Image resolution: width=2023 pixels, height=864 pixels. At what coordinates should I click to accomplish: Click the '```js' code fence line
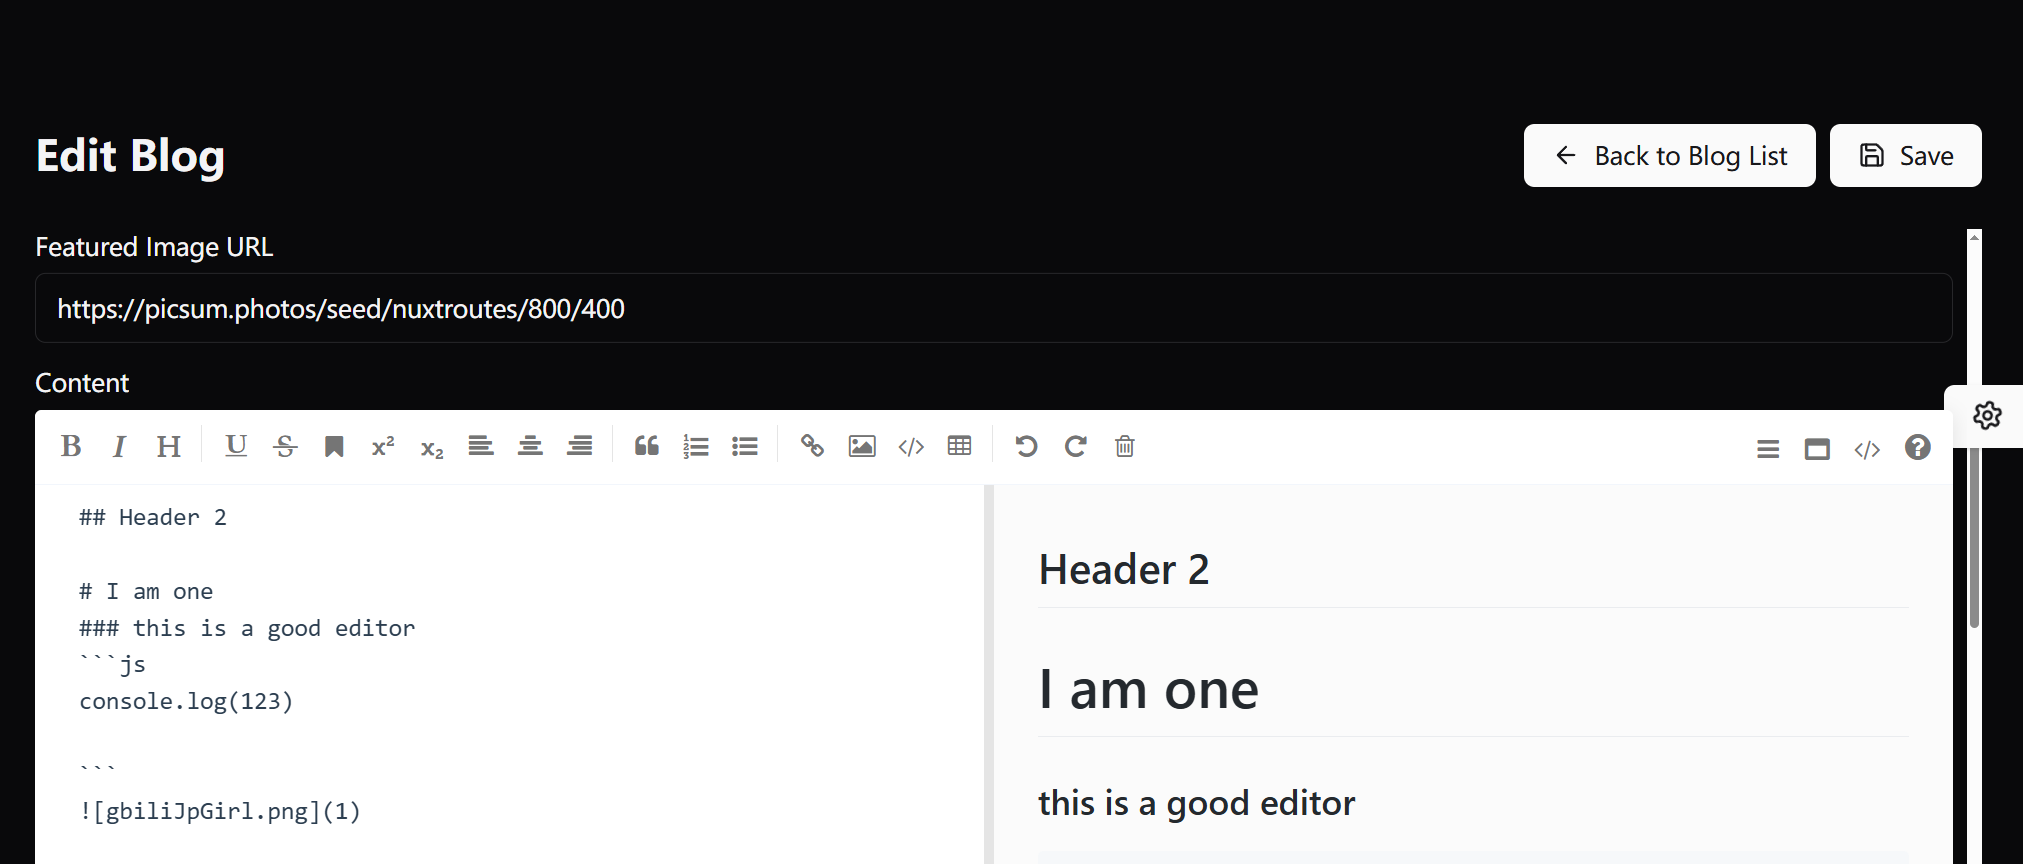pos(113,664)
